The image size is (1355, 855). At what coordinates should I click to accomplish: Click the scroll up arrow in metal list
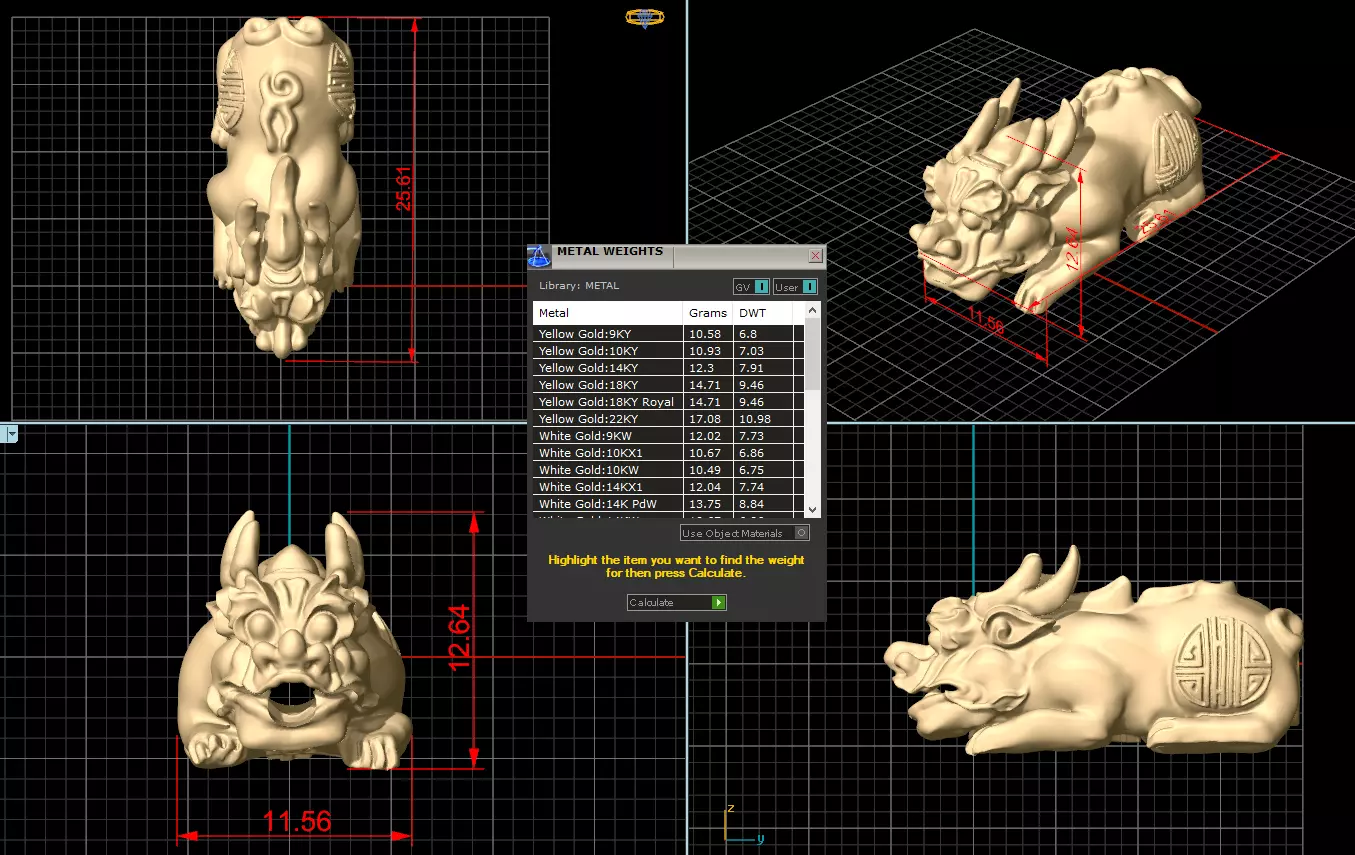813,310
